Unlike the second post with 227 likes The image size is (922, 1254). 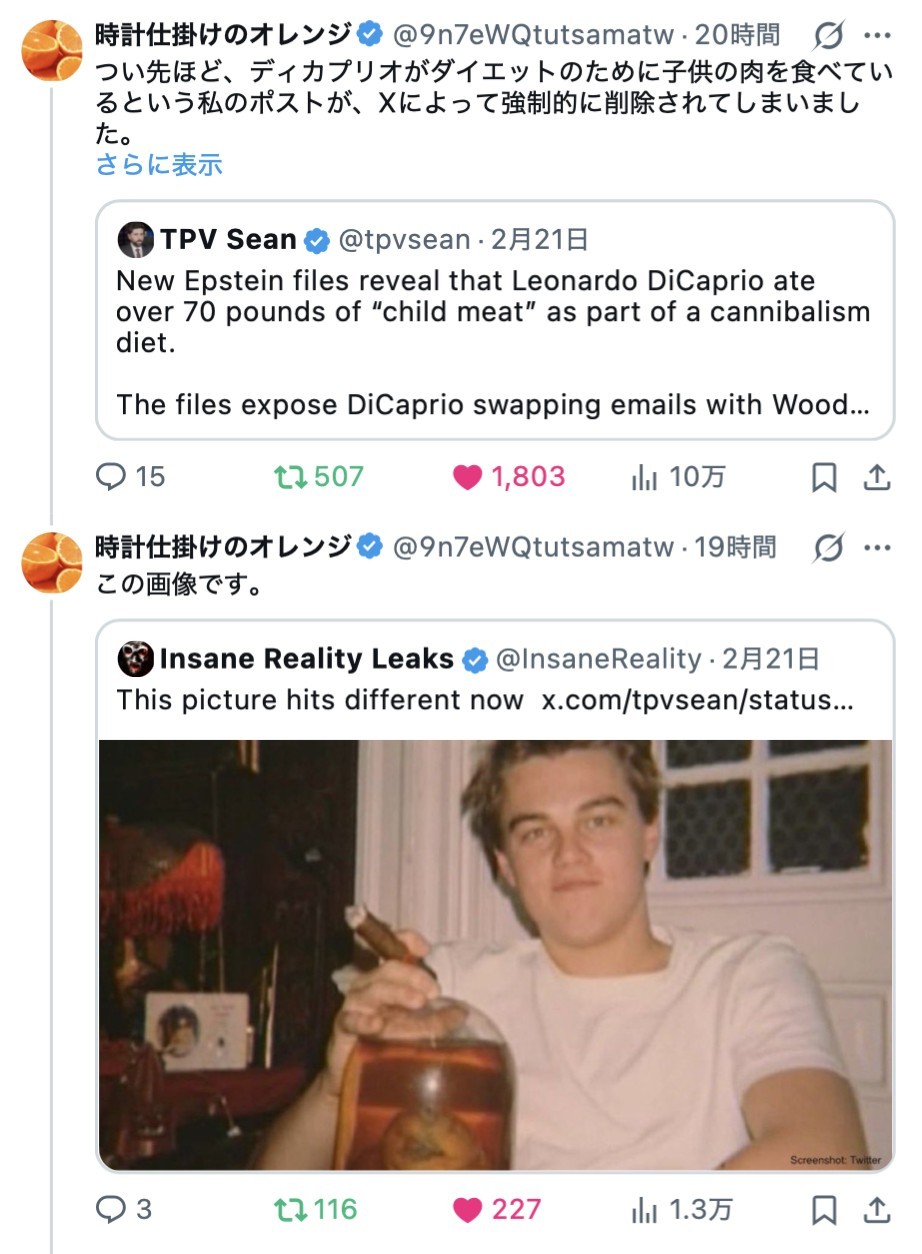467,1210
